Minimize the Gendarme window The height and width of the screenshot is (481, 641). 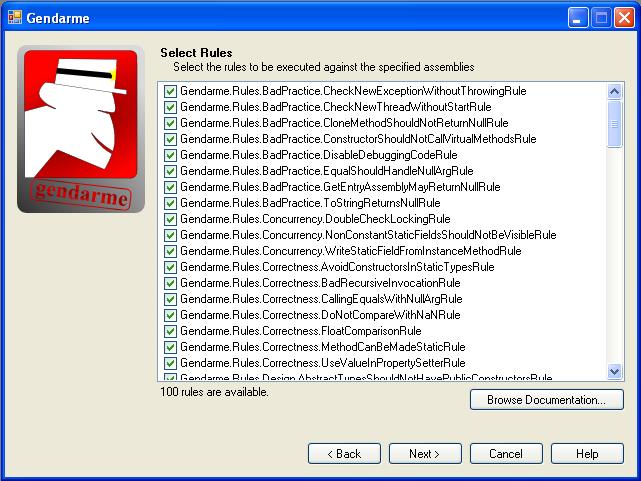pos(578,18)
